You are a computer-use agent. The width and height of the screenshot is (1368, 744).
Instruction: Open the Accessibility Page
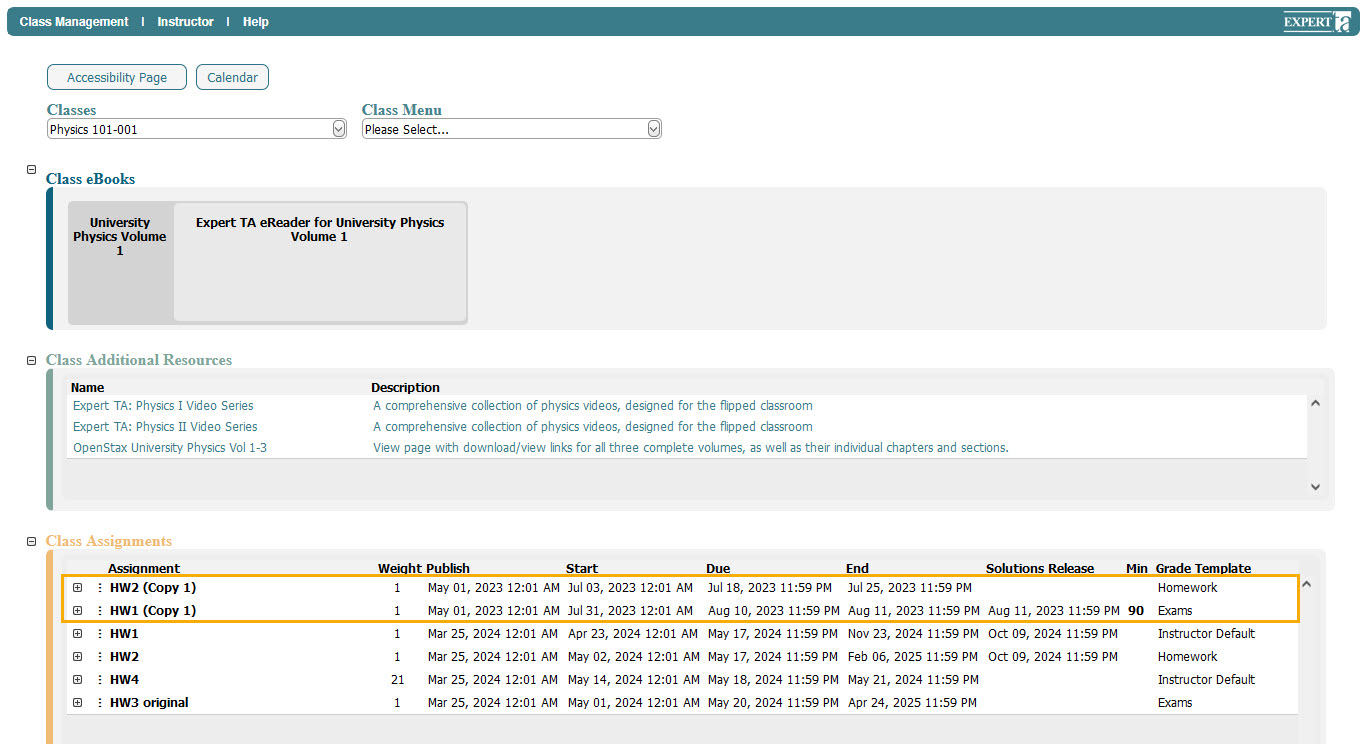117,77
